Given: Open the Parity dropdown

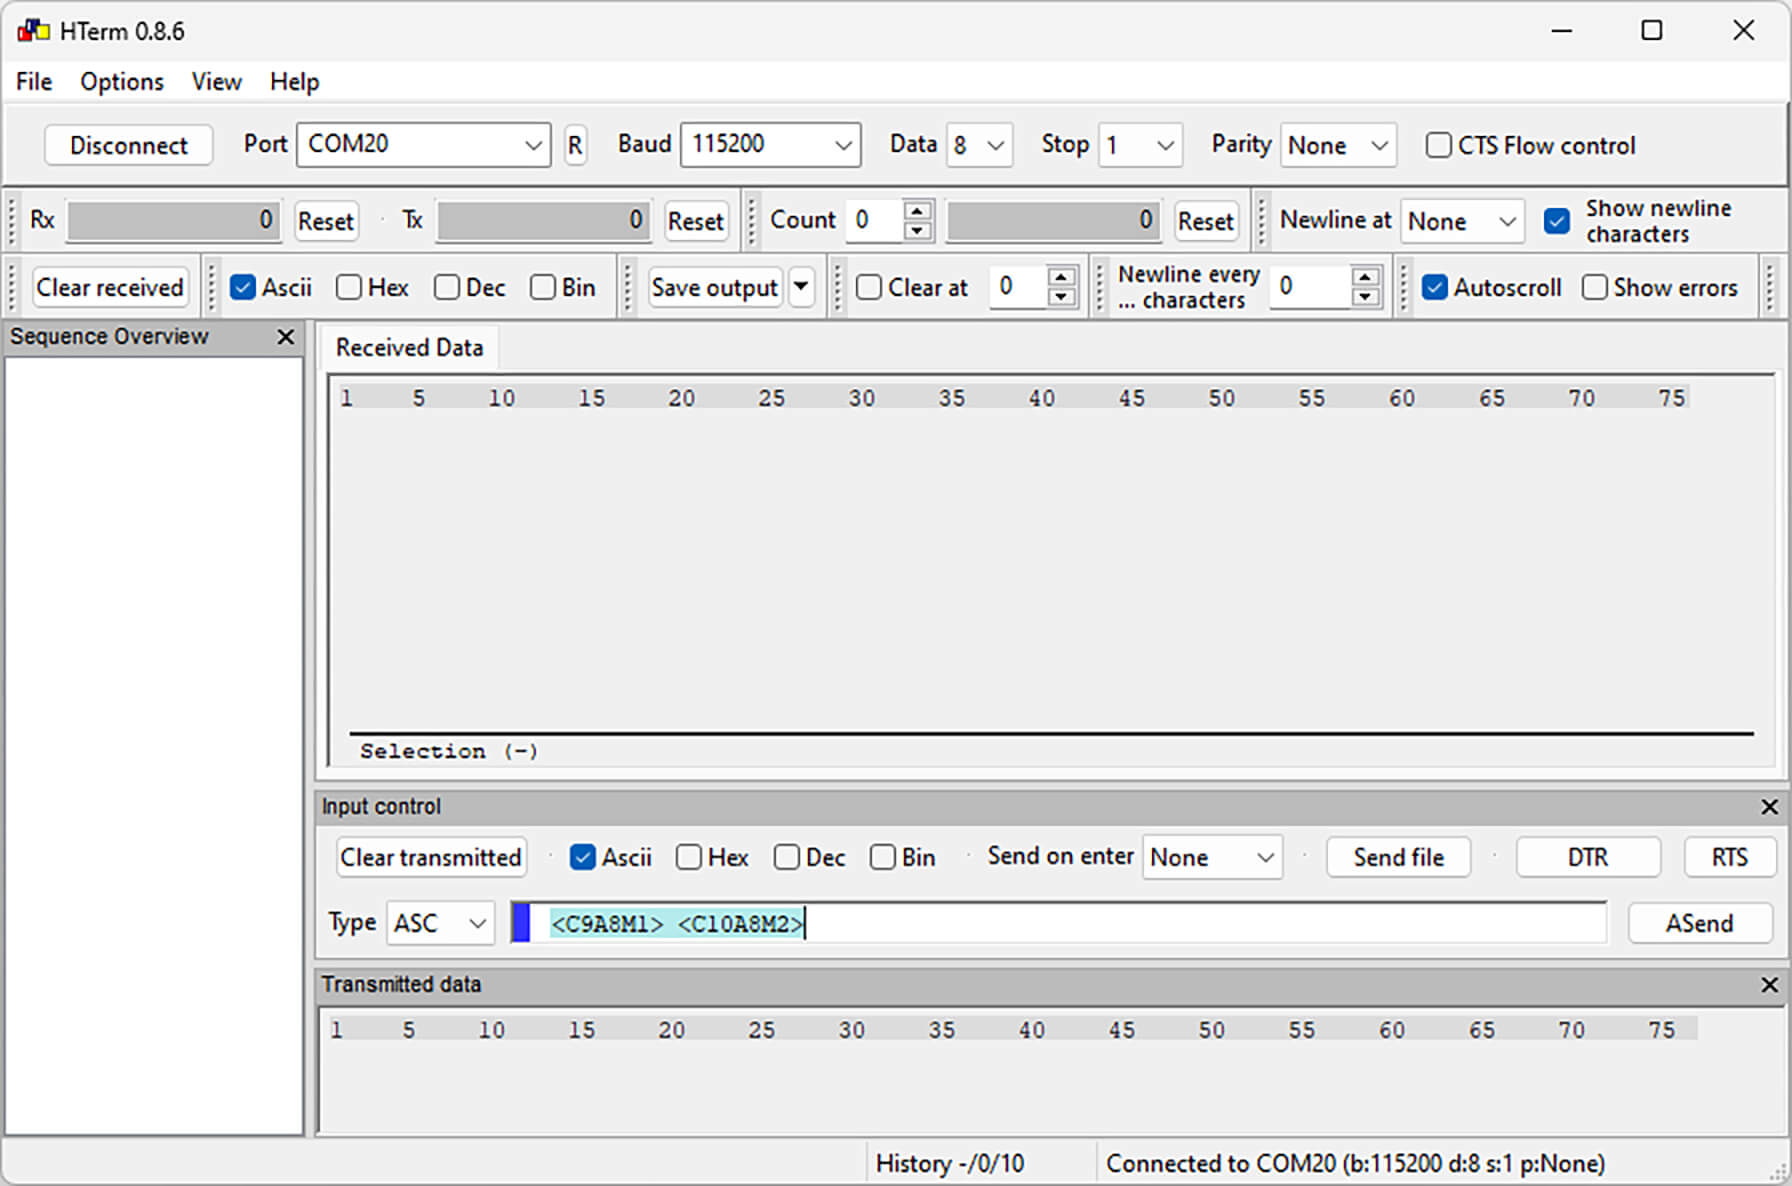Looking at the screenshot, I should coord(1338,146).
